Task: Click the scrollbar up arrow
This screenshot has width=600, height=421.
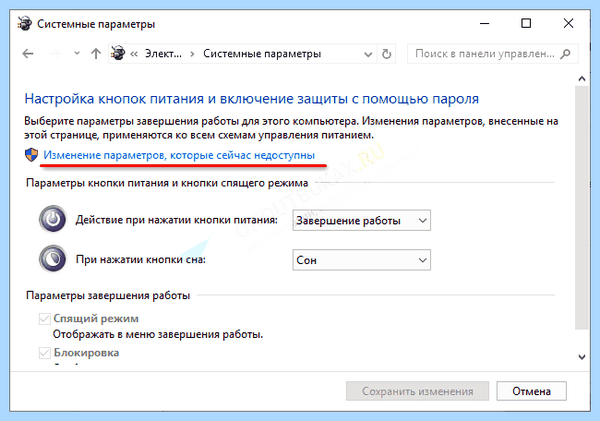Action: pos(582,79)
